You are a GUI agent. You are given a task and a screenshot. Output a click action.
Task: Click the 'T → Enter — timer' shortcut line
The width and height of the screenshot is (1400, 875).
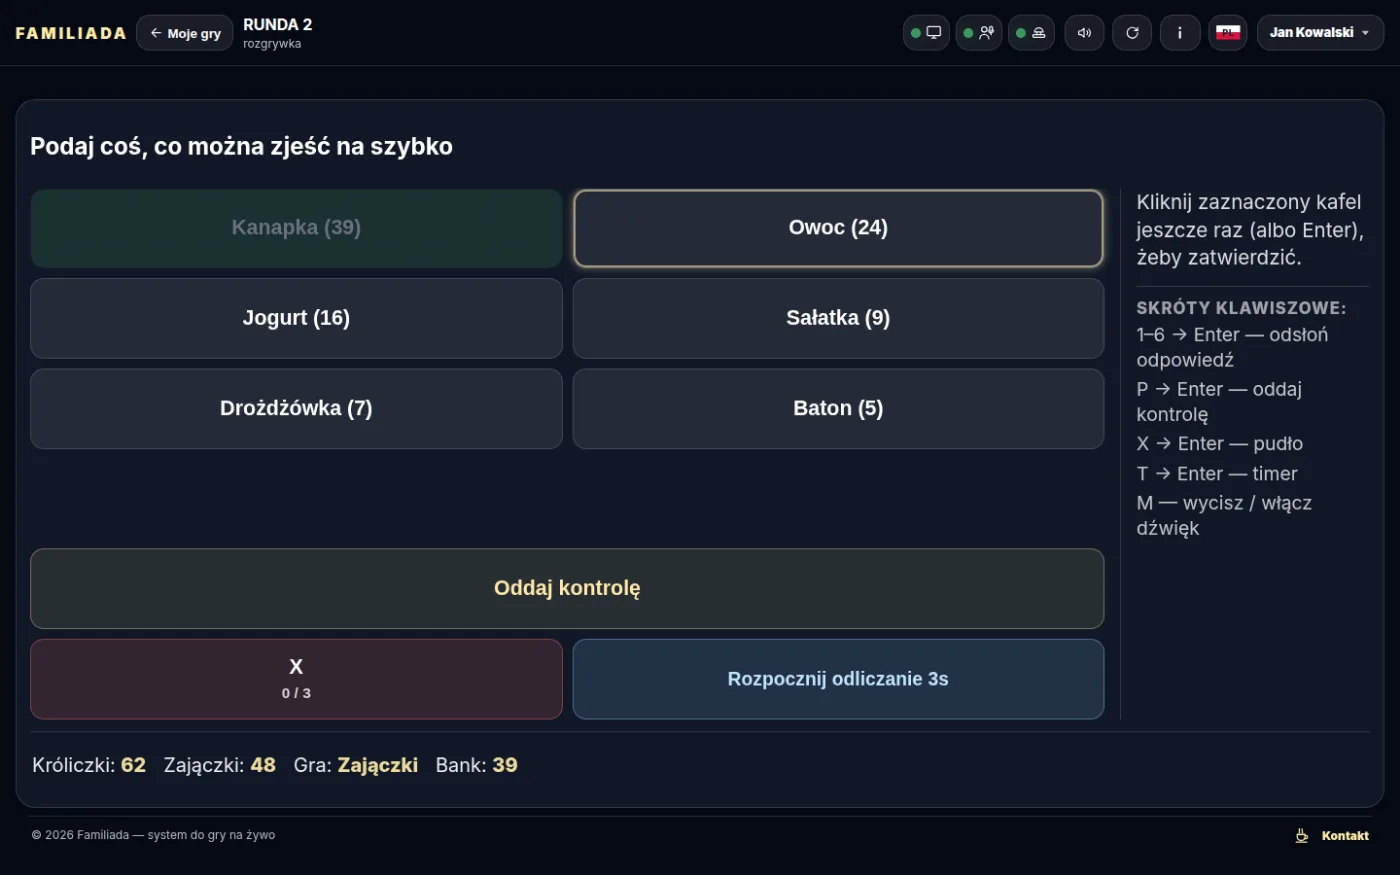pyautogui.click(x=1217, y=474)
